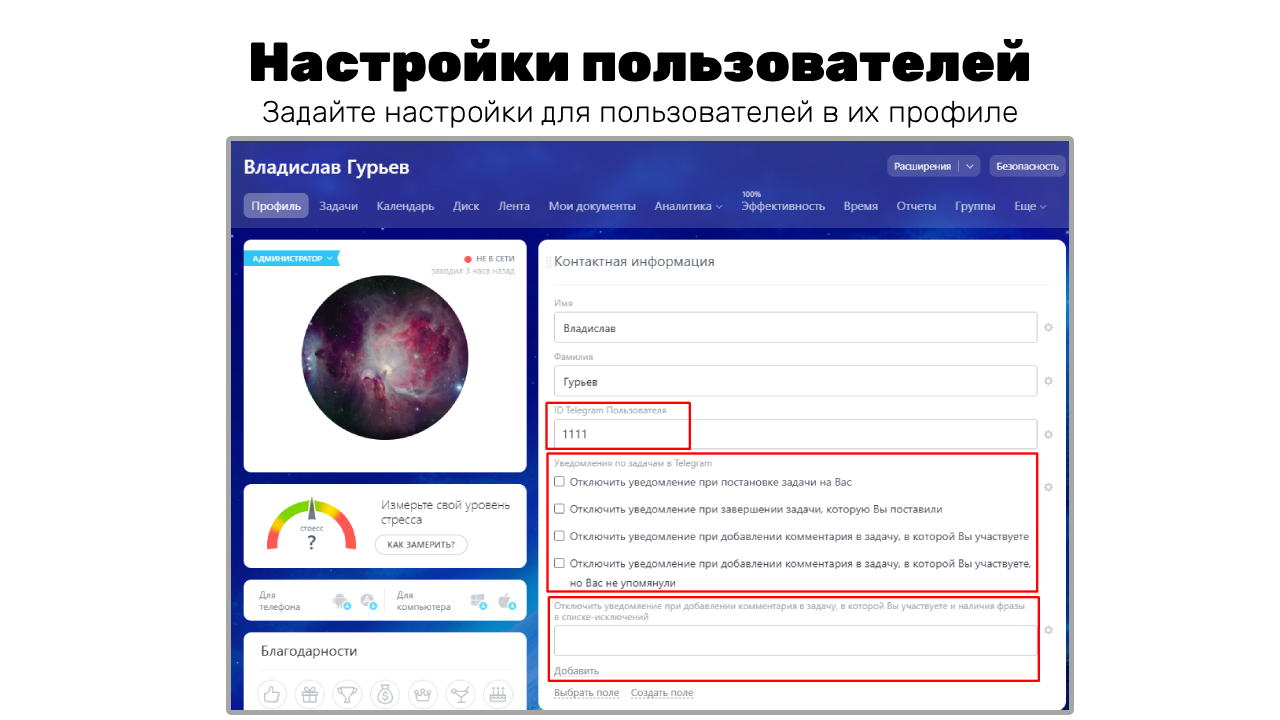
Task: Choose the cocktail glass gratitude icon
Action: point(460,694)
